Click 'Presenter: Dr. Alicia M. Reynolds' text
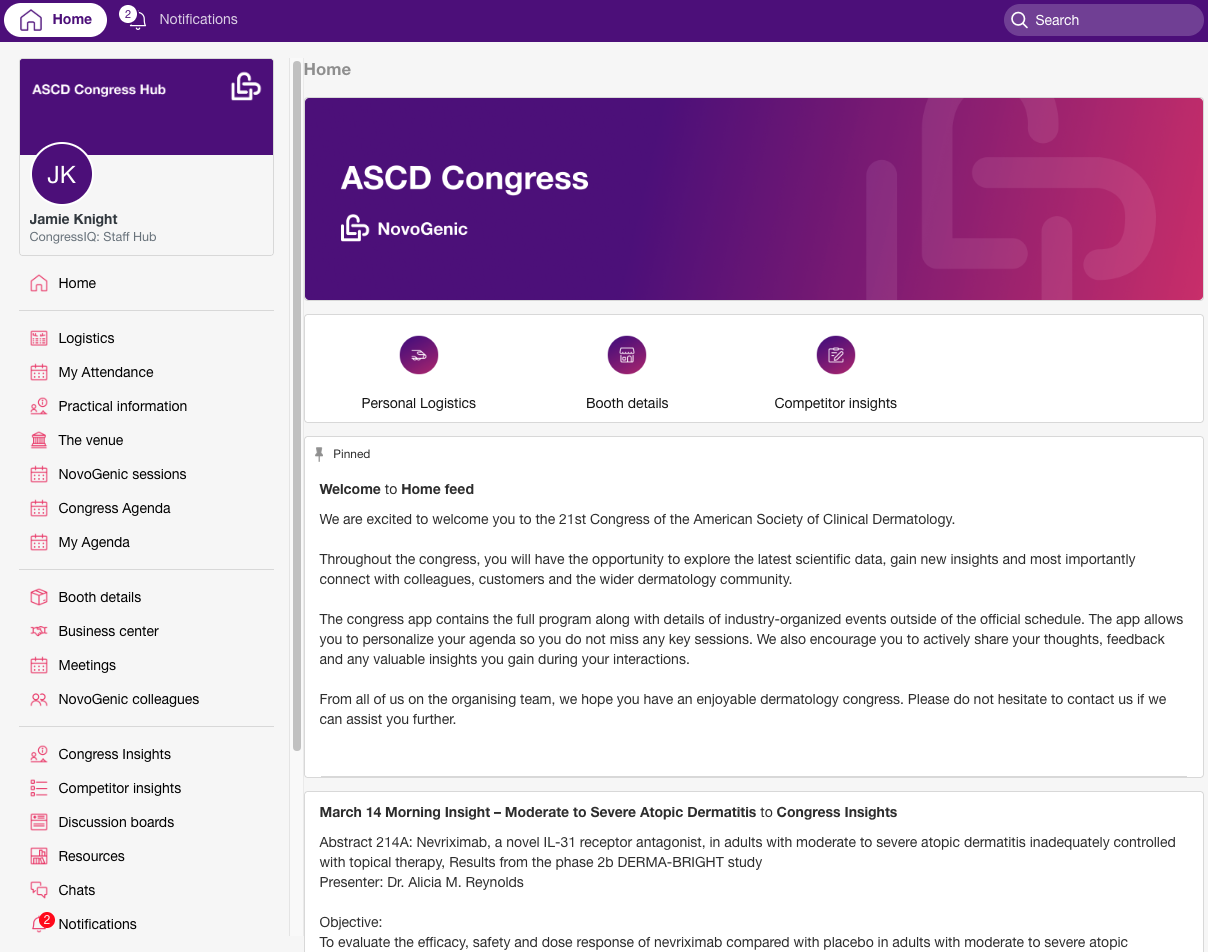This screenshot has width=1208, height=952. 422,882
